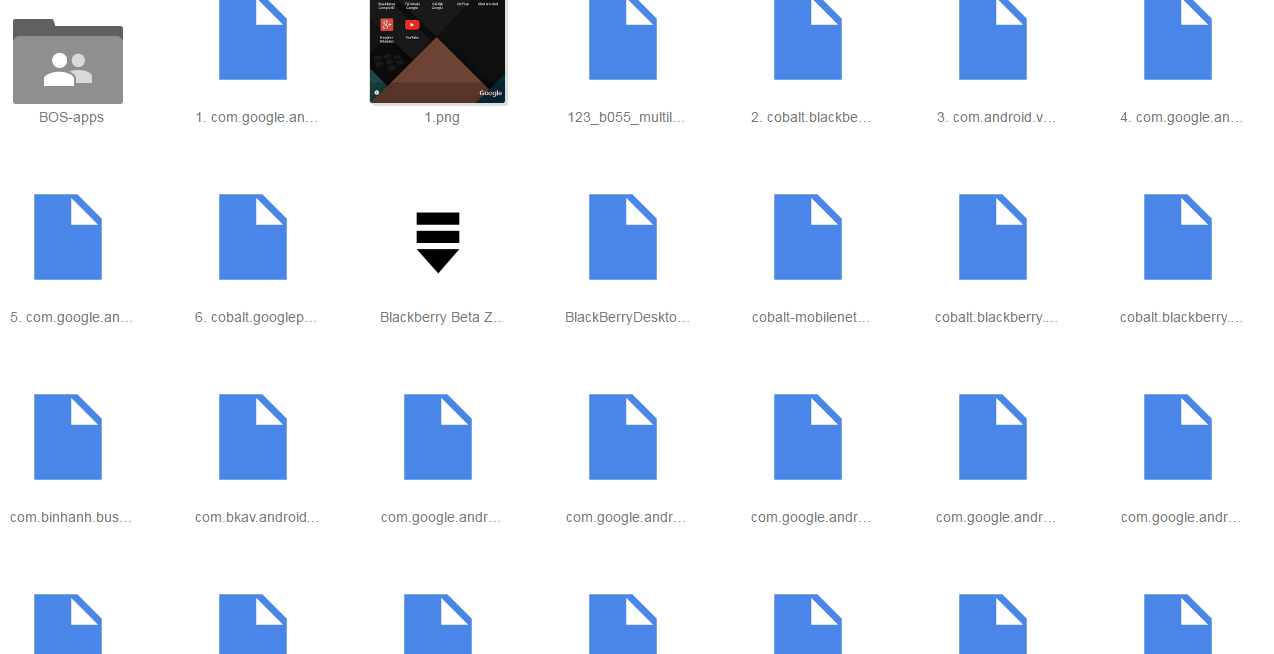Select the "3. com.android.v…" file icon
The width and height of the screenshot is (1274, 654).
click(x=993, y=40)
